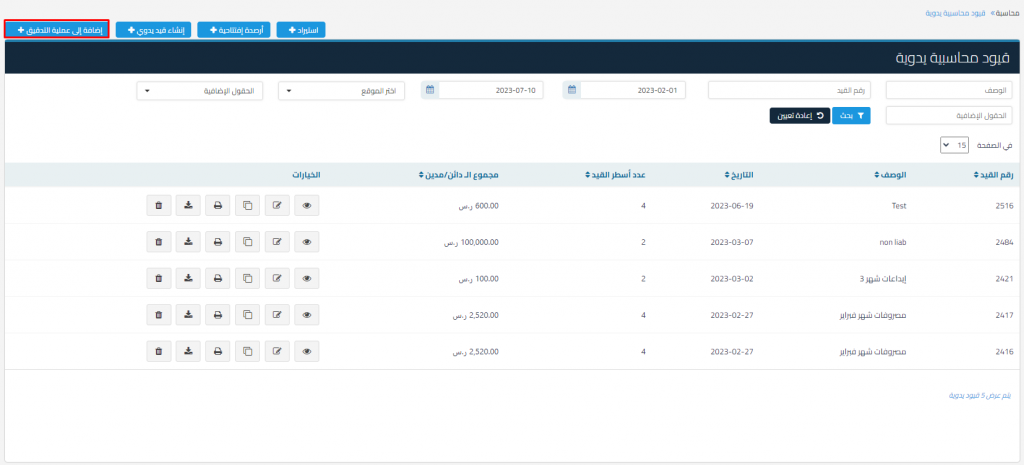The width and height of the screenshot is (1024, 465).
Task: Open calendar icon for date 2023-07-10
Action: click(x=430, y=90)
